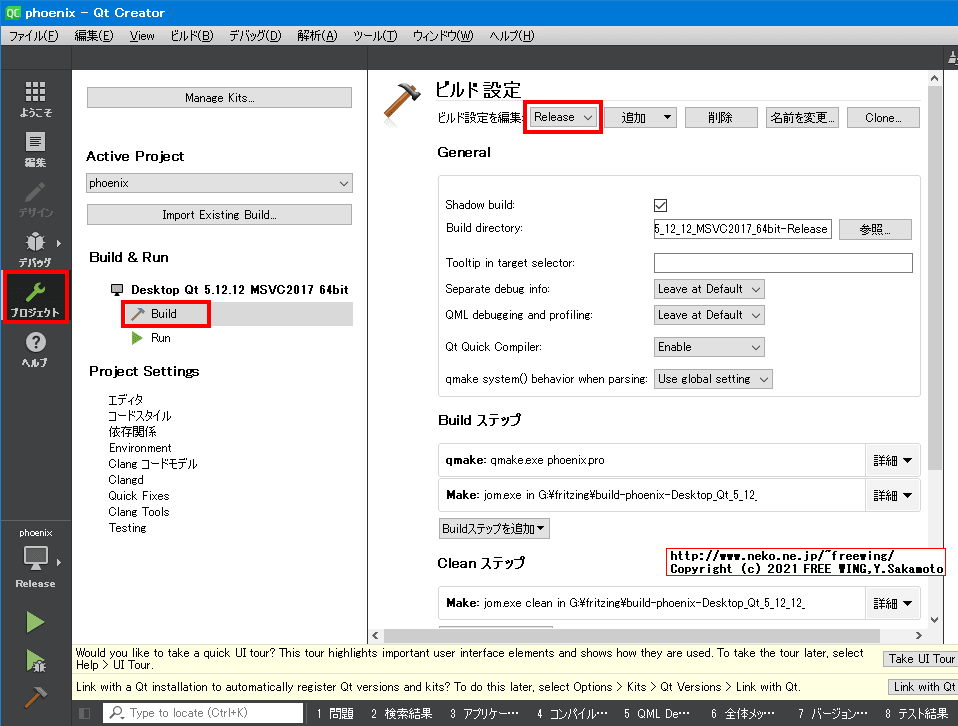Open the Release build configuration dropdown
Viewport: 958px width, 726px height.
tap(562, 117)
